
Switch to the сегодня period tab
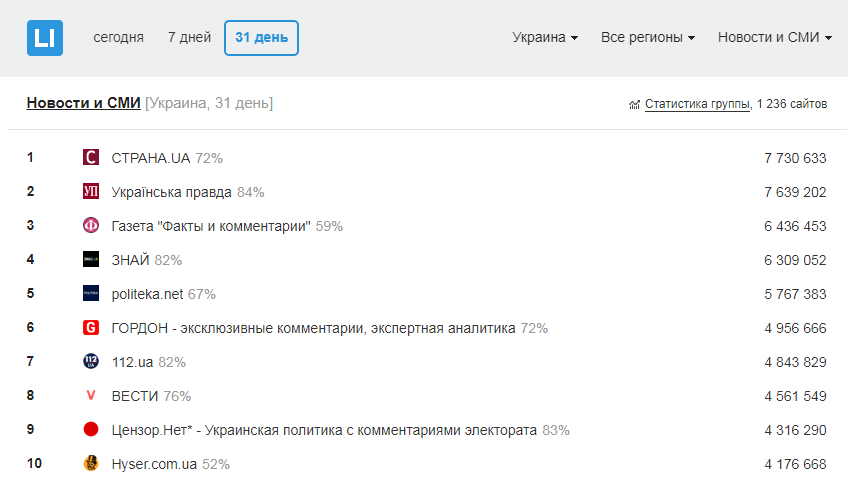tap(119, 38)
